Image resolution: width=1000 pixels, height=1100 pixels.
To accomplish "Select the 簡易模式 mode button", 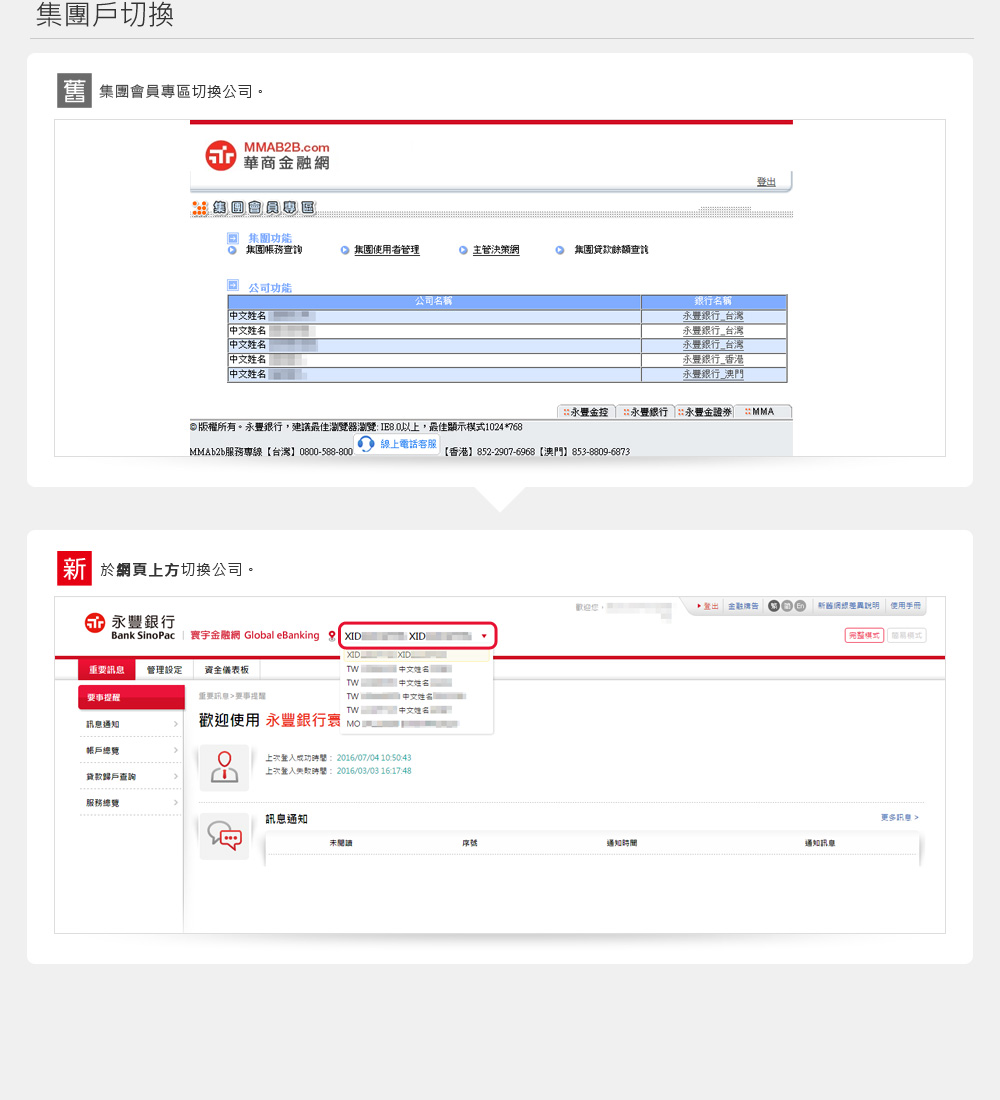I will 907,636.
